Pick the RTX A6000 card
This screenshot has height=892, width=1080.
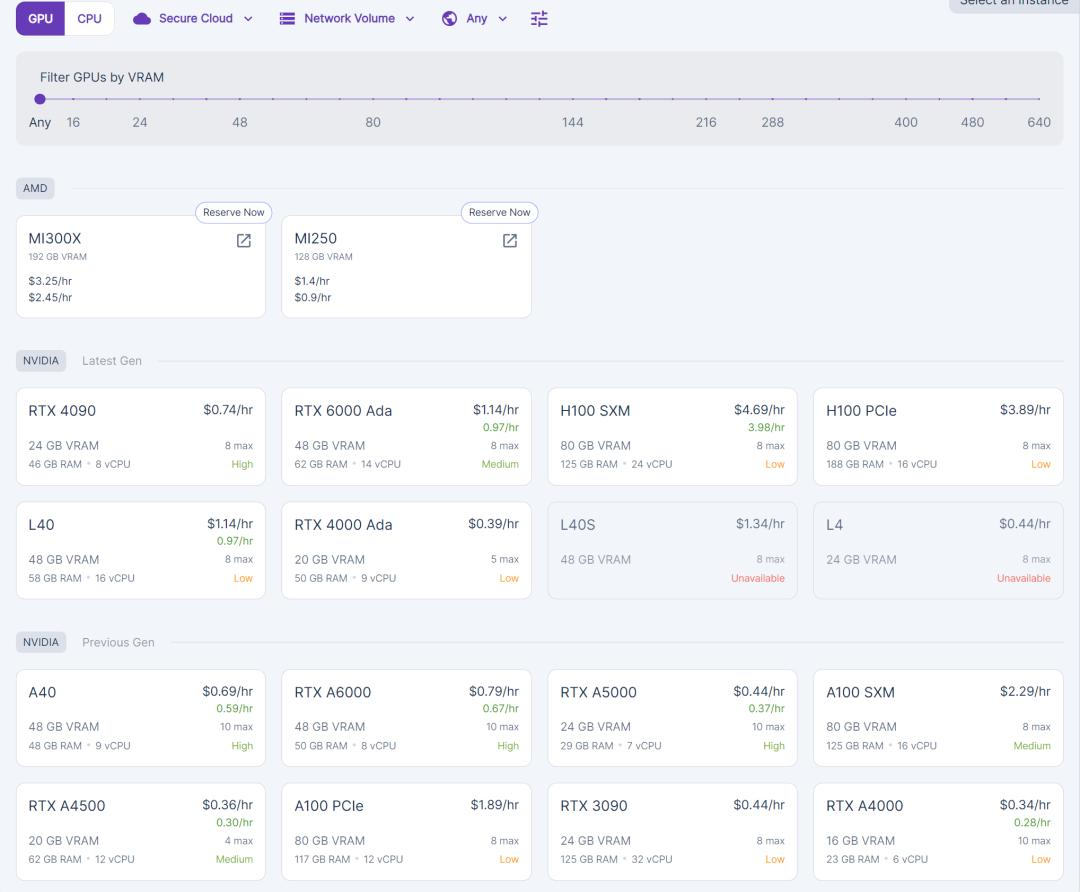pyautogui.click(x=406, y=718)
